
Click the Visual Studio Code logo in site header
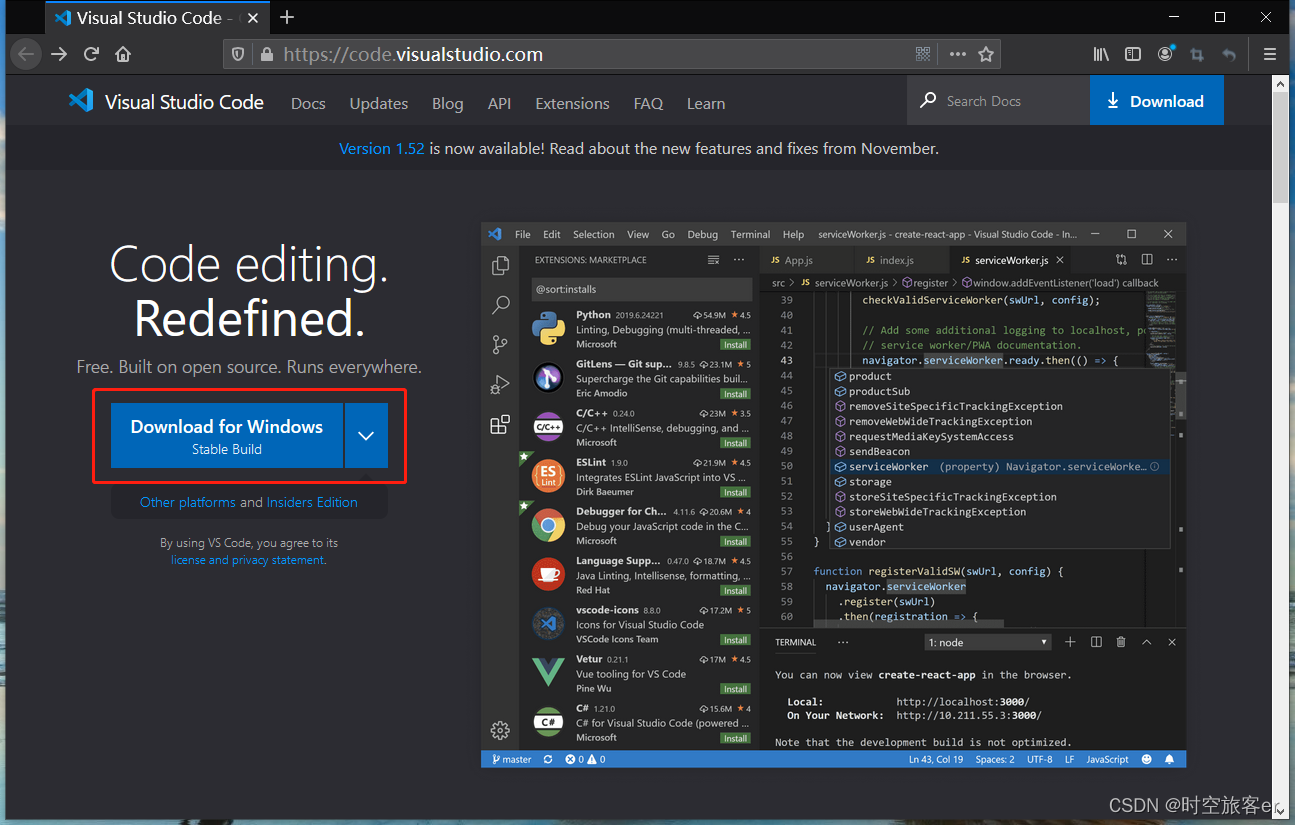click(166, 101)
